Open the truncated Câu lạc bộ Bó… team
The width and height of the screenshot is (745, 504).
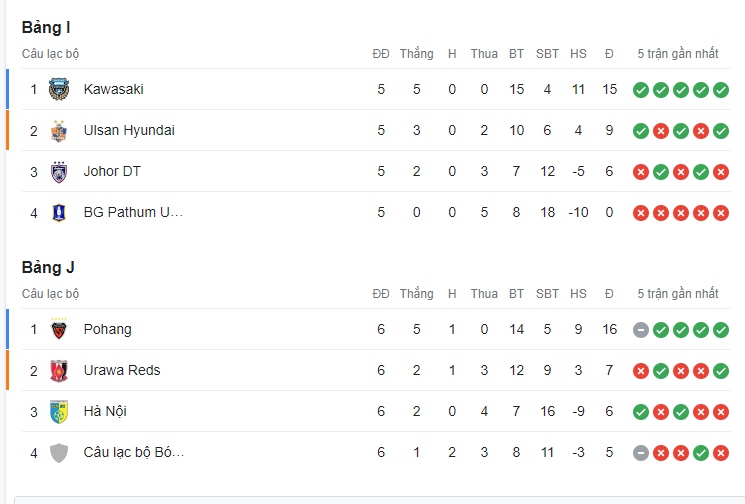(134, 453)
